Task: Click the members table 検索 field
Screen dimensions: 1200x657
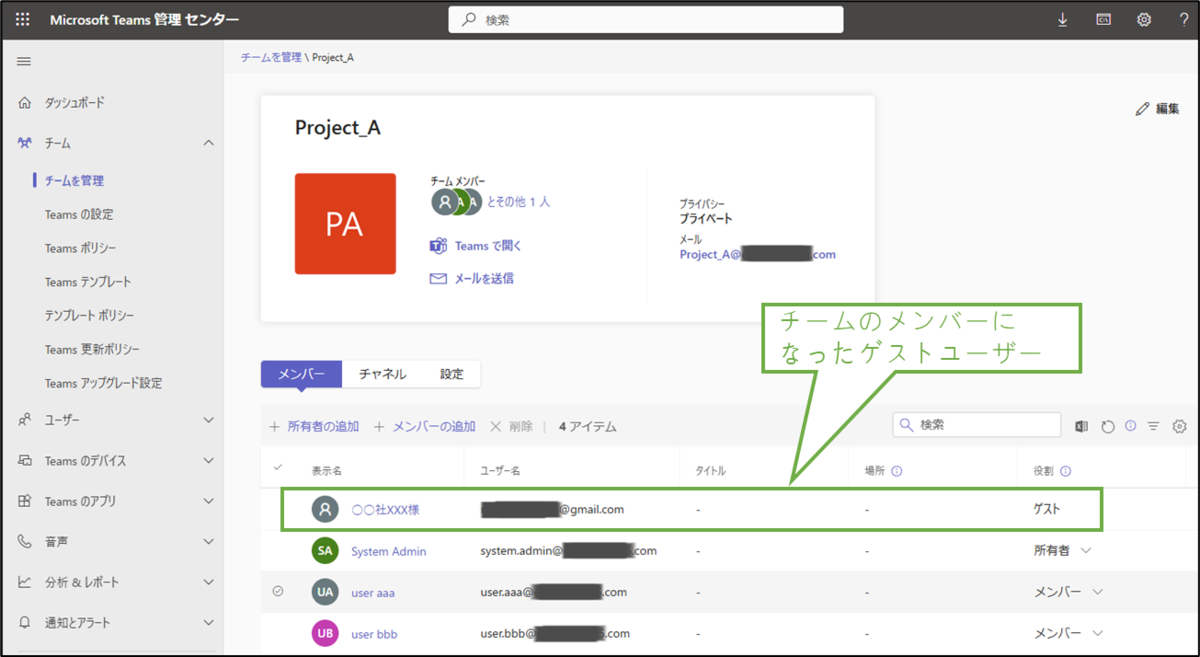Action: click(977, 425)
